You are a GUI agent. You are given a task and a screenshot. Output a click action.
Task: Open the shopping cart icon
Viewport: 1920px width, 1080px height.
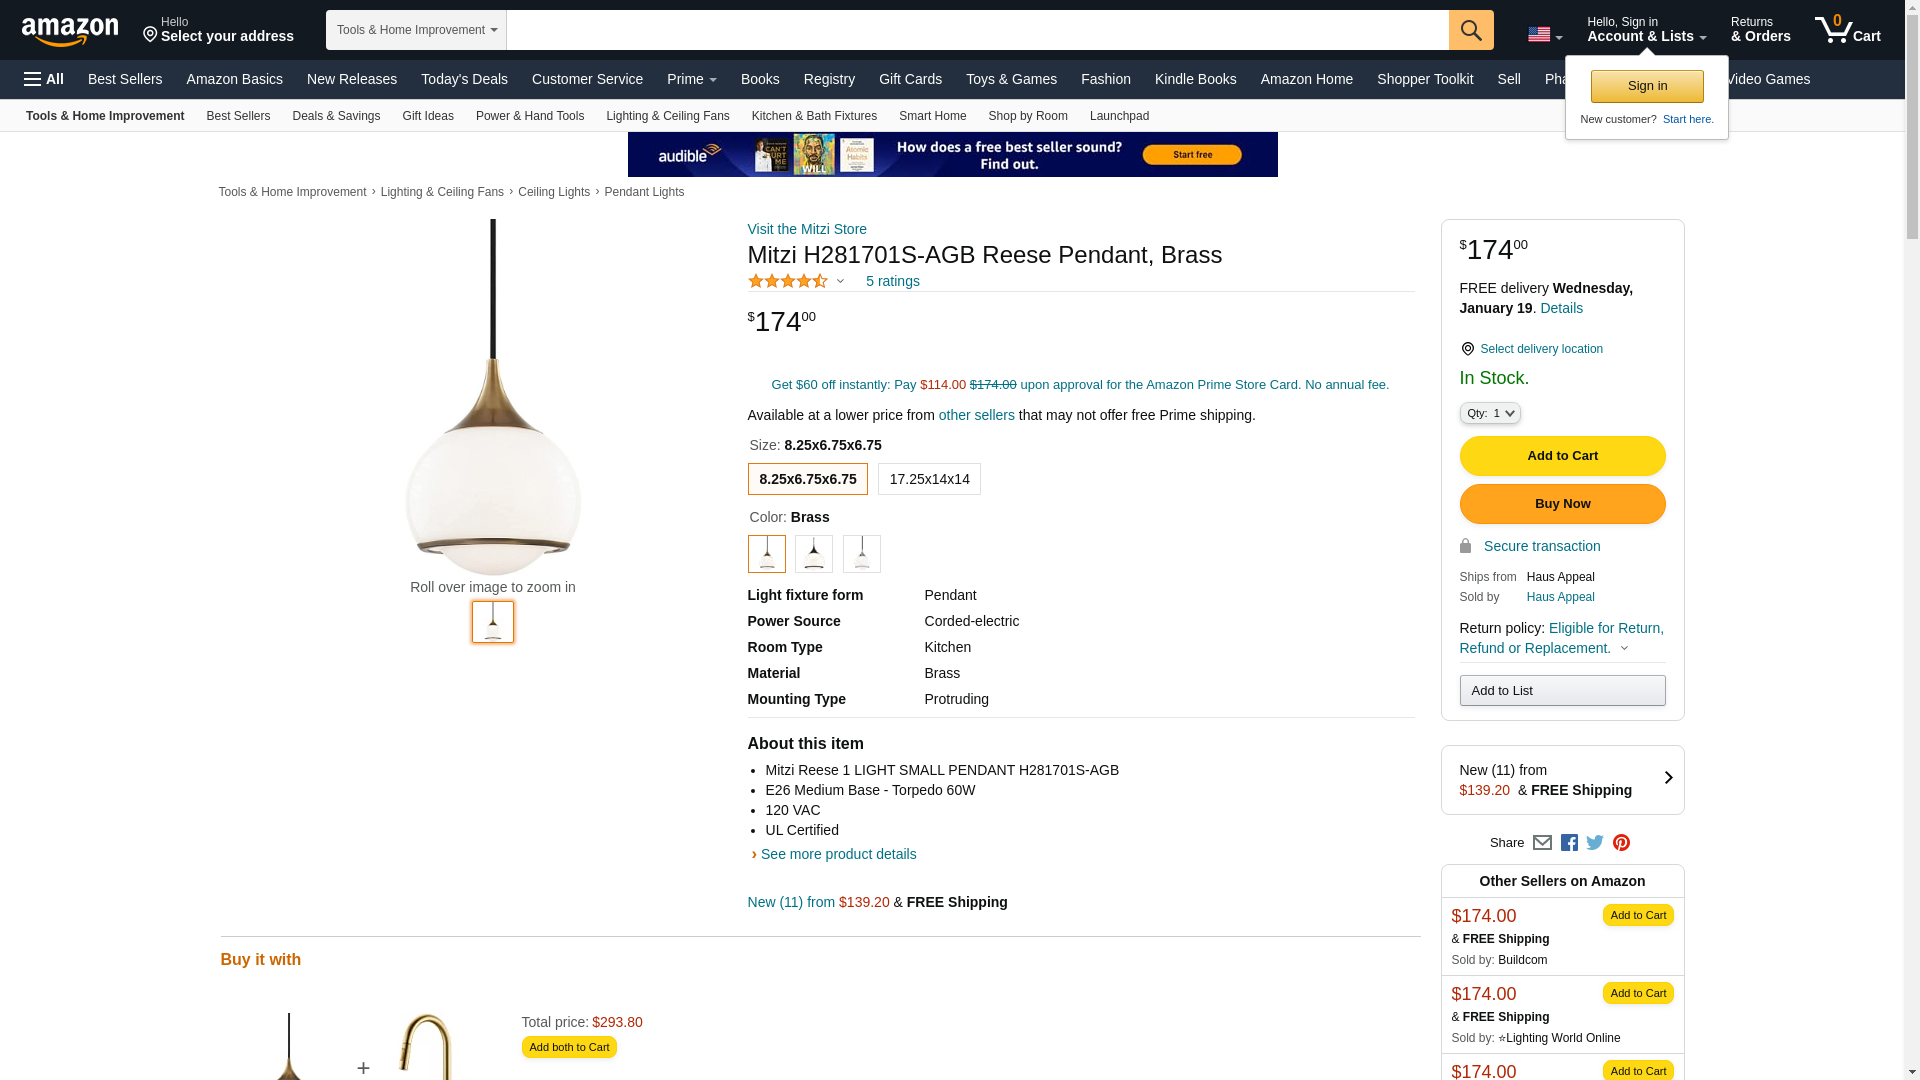1847,30
